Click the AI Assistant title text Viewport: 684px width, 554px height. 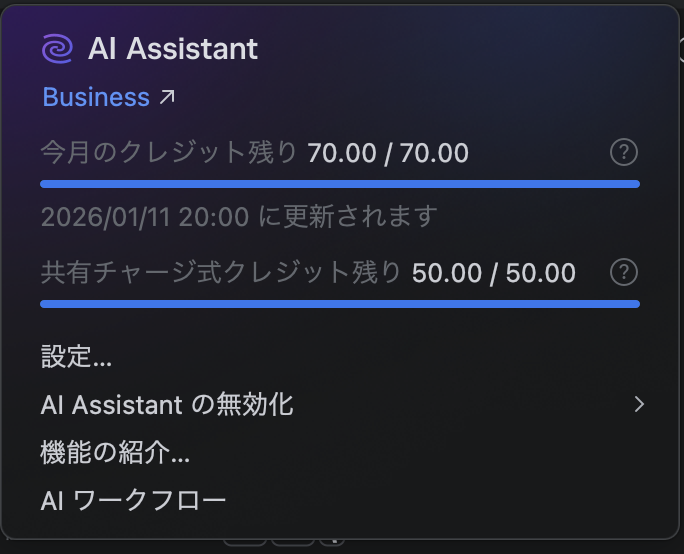(x=173, y=48)
